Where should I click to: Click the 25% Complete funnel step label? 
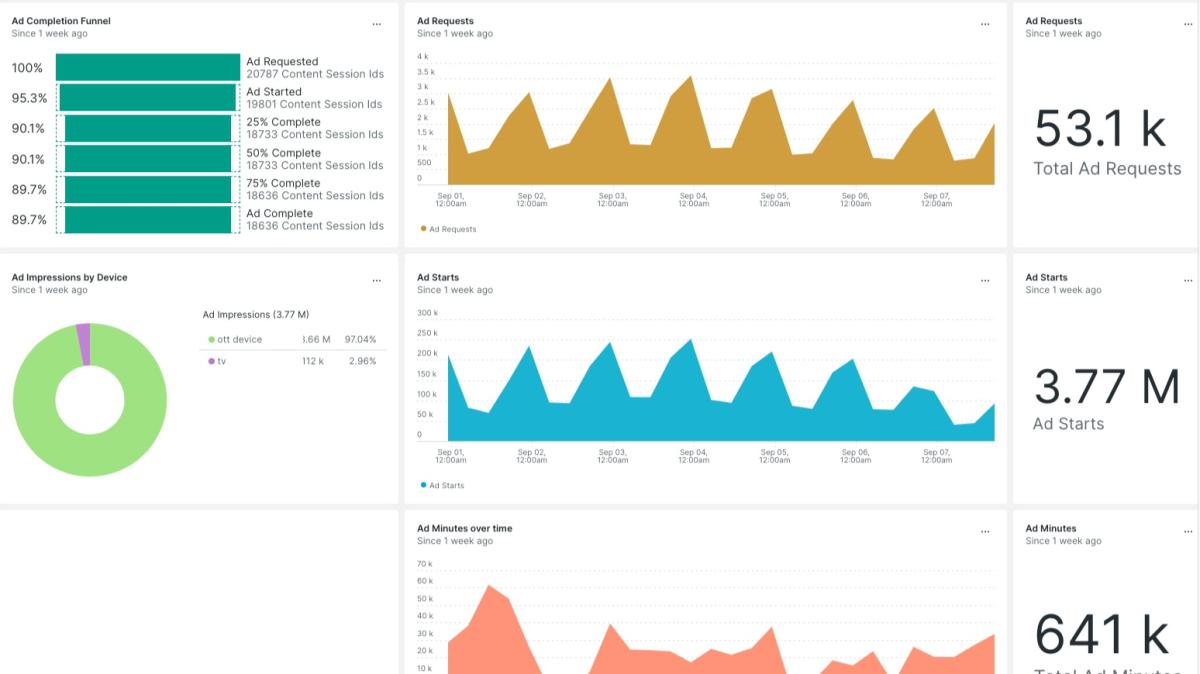click(283, 122)
